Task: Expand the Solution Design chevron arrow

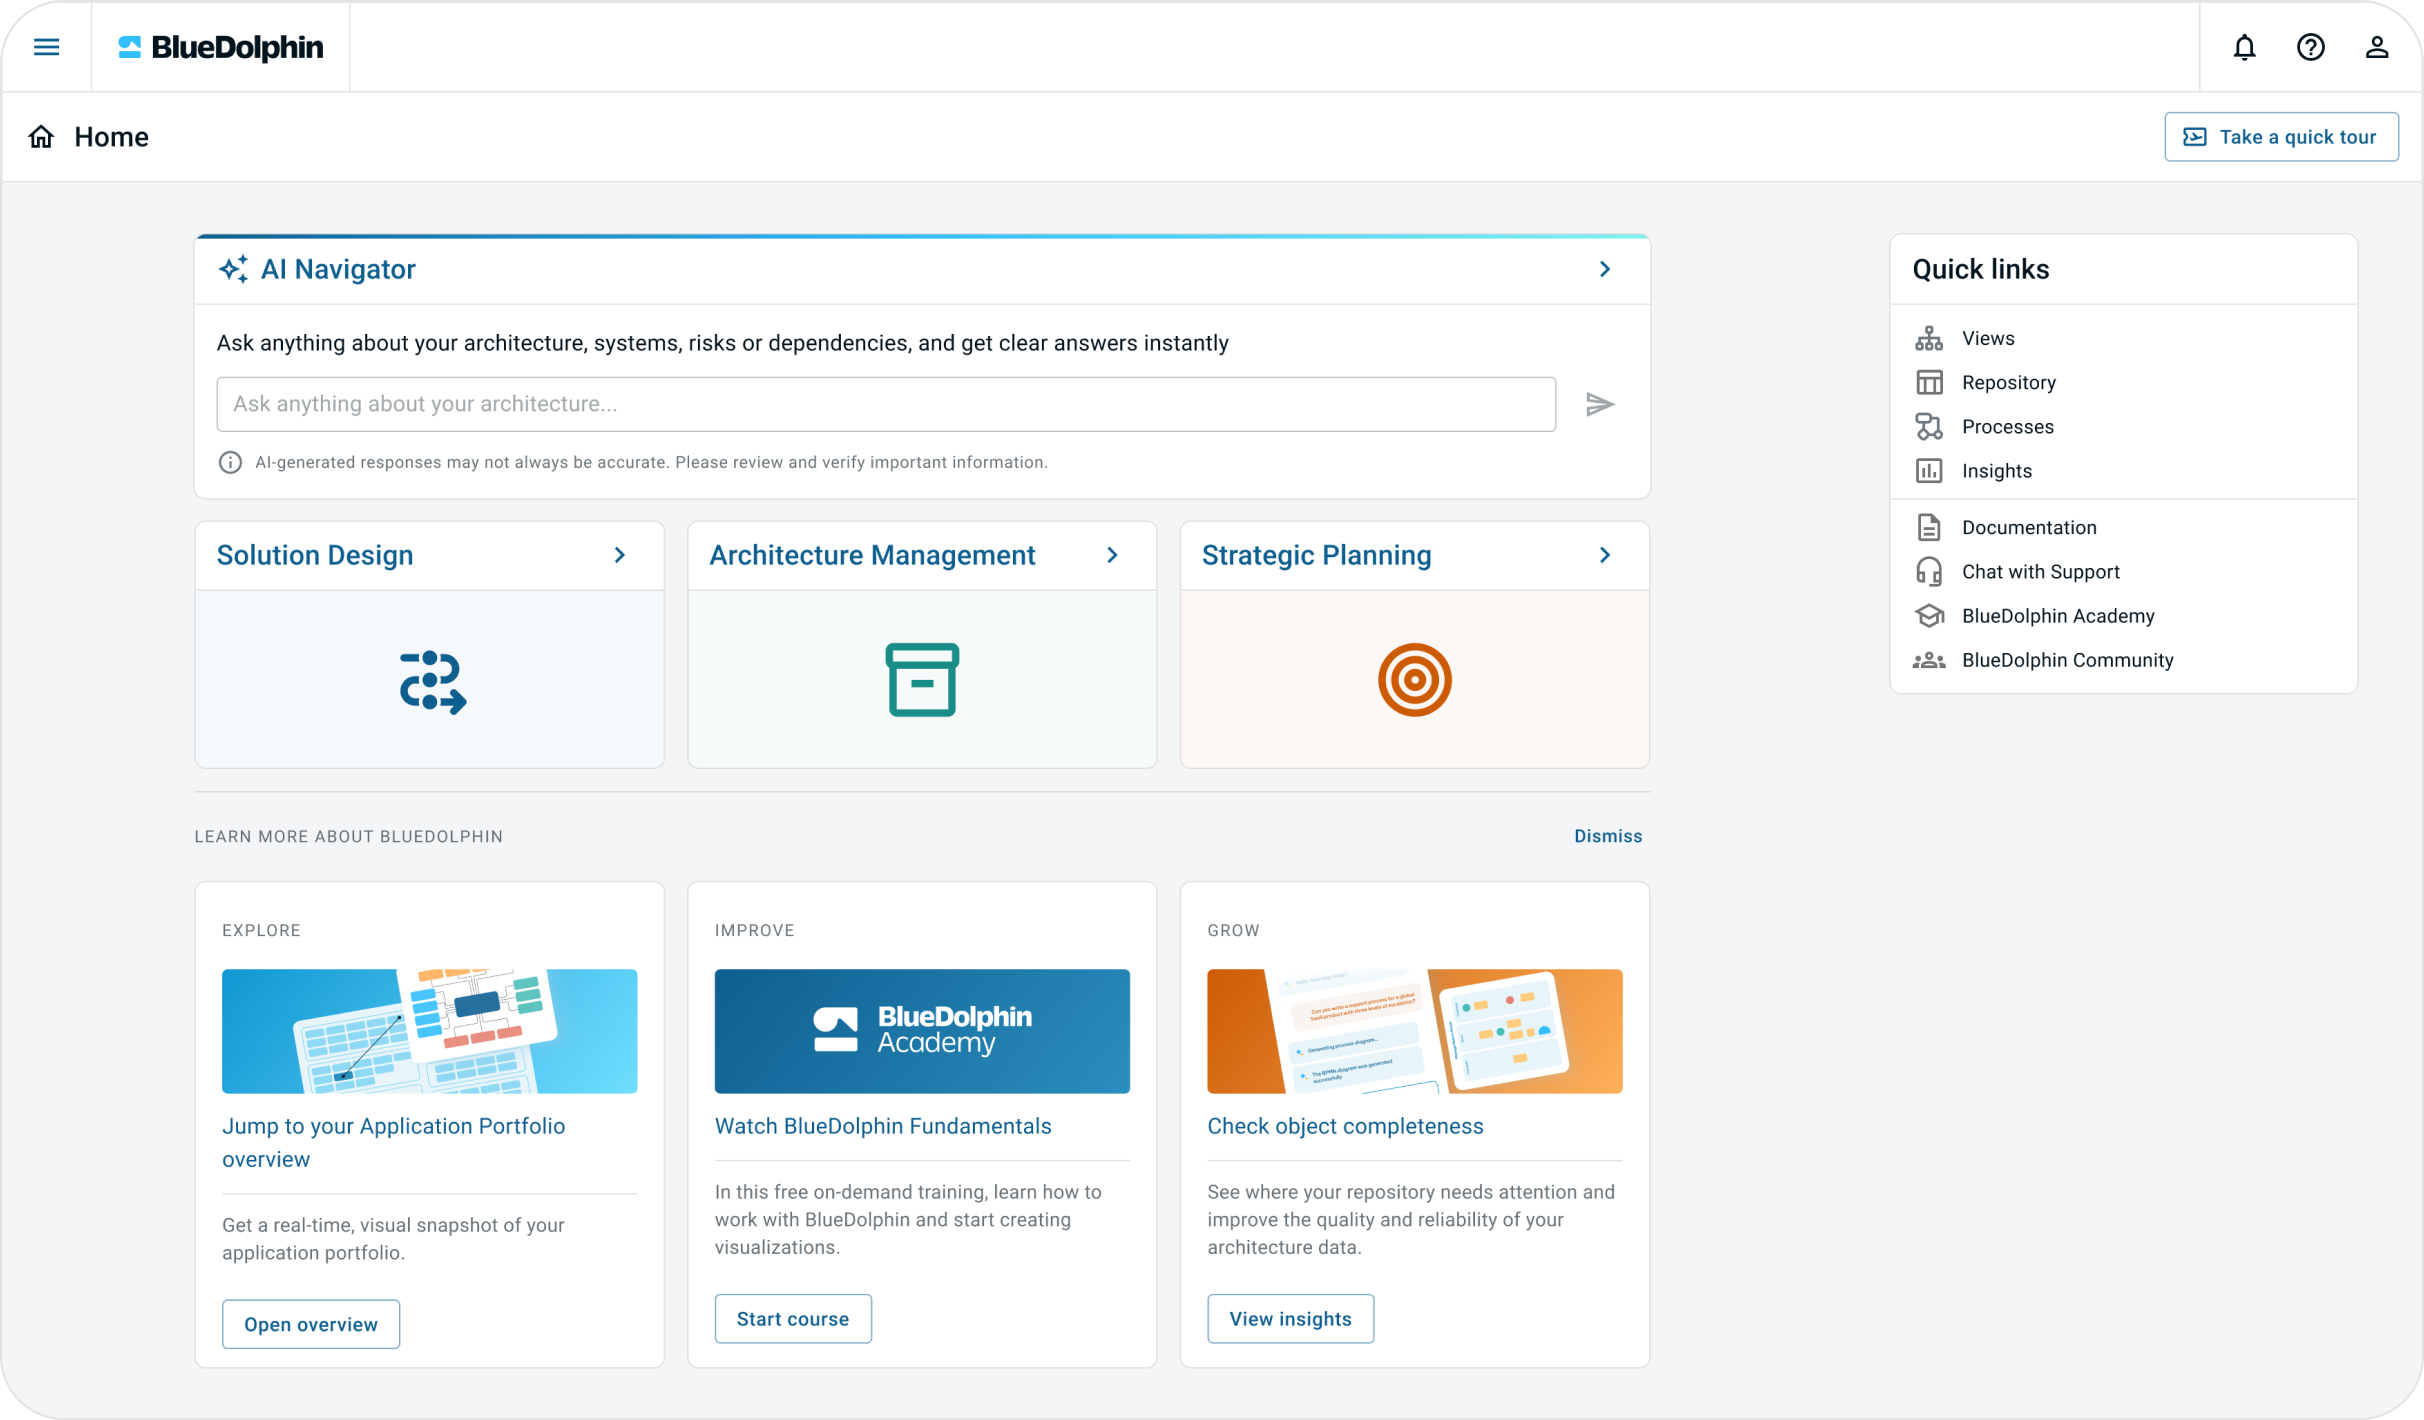Action: 619,555
